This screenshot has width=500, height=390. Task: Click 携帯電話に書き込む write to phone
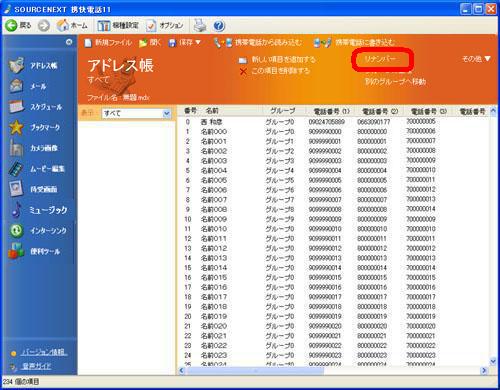pyautogui.click(x=354, y=42)
